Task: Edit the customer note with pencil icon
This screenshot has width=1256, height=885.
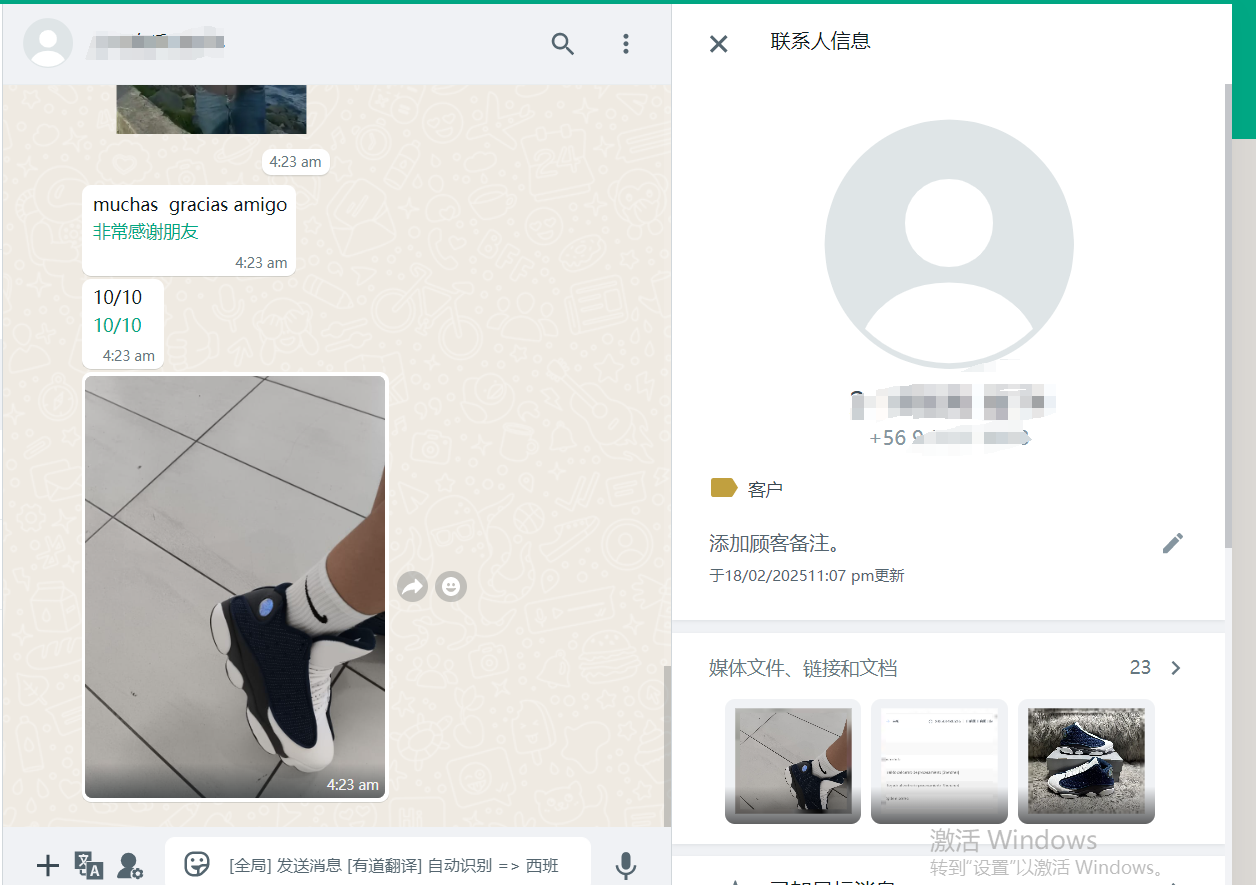Action: (1172, 543)
